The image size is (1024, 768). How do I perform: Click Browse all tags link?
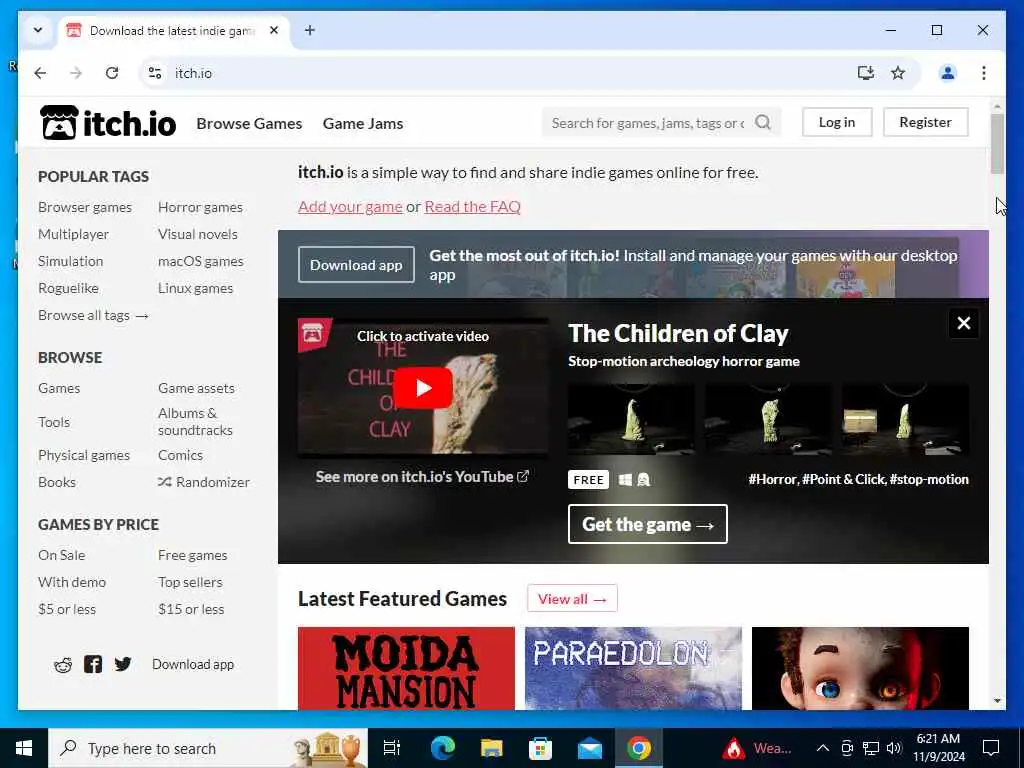point(93,315)
